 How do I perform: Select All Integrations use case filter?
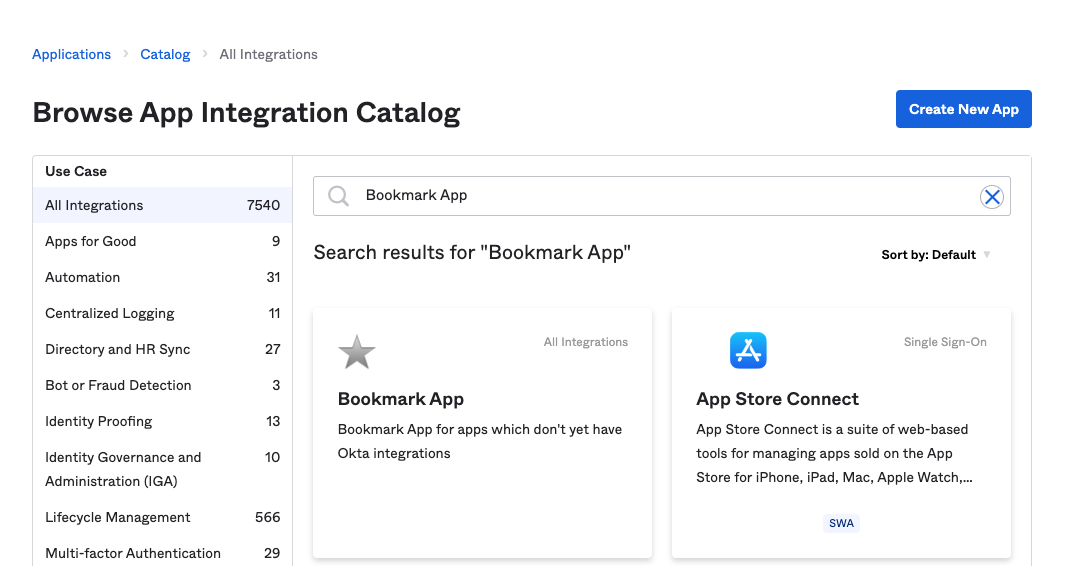(x=162, y=205)
